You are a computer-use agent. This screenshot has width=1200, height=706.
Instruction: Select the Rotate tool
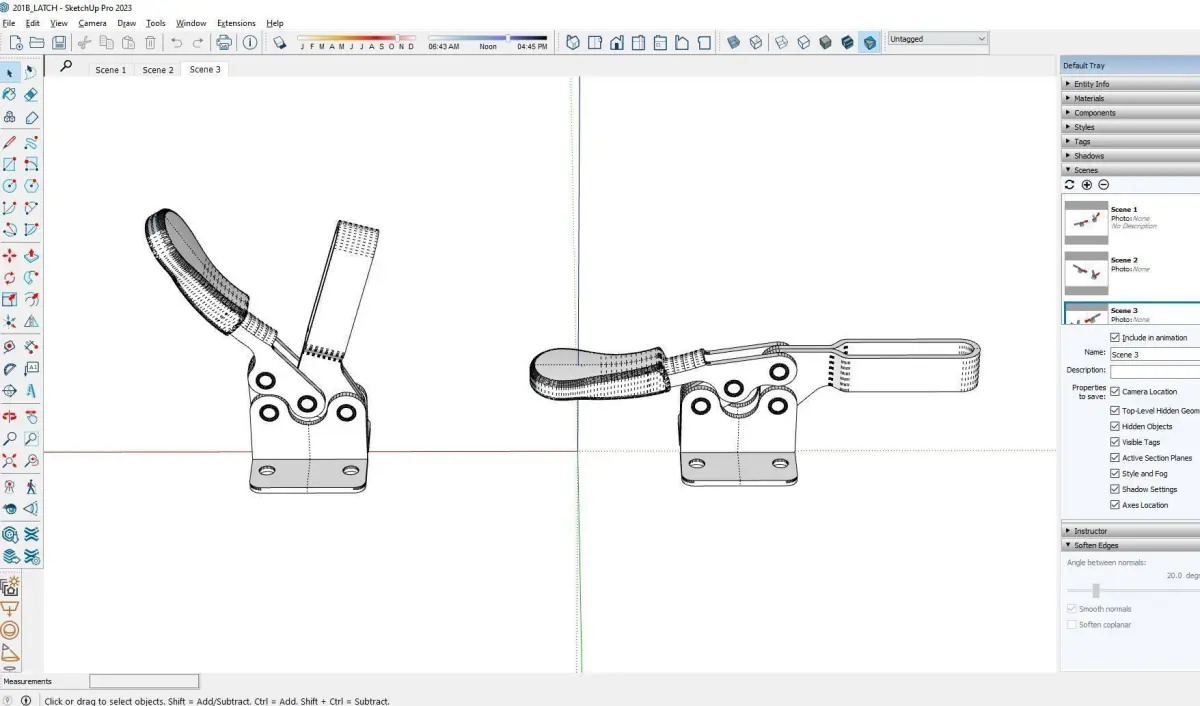point(10,278)
